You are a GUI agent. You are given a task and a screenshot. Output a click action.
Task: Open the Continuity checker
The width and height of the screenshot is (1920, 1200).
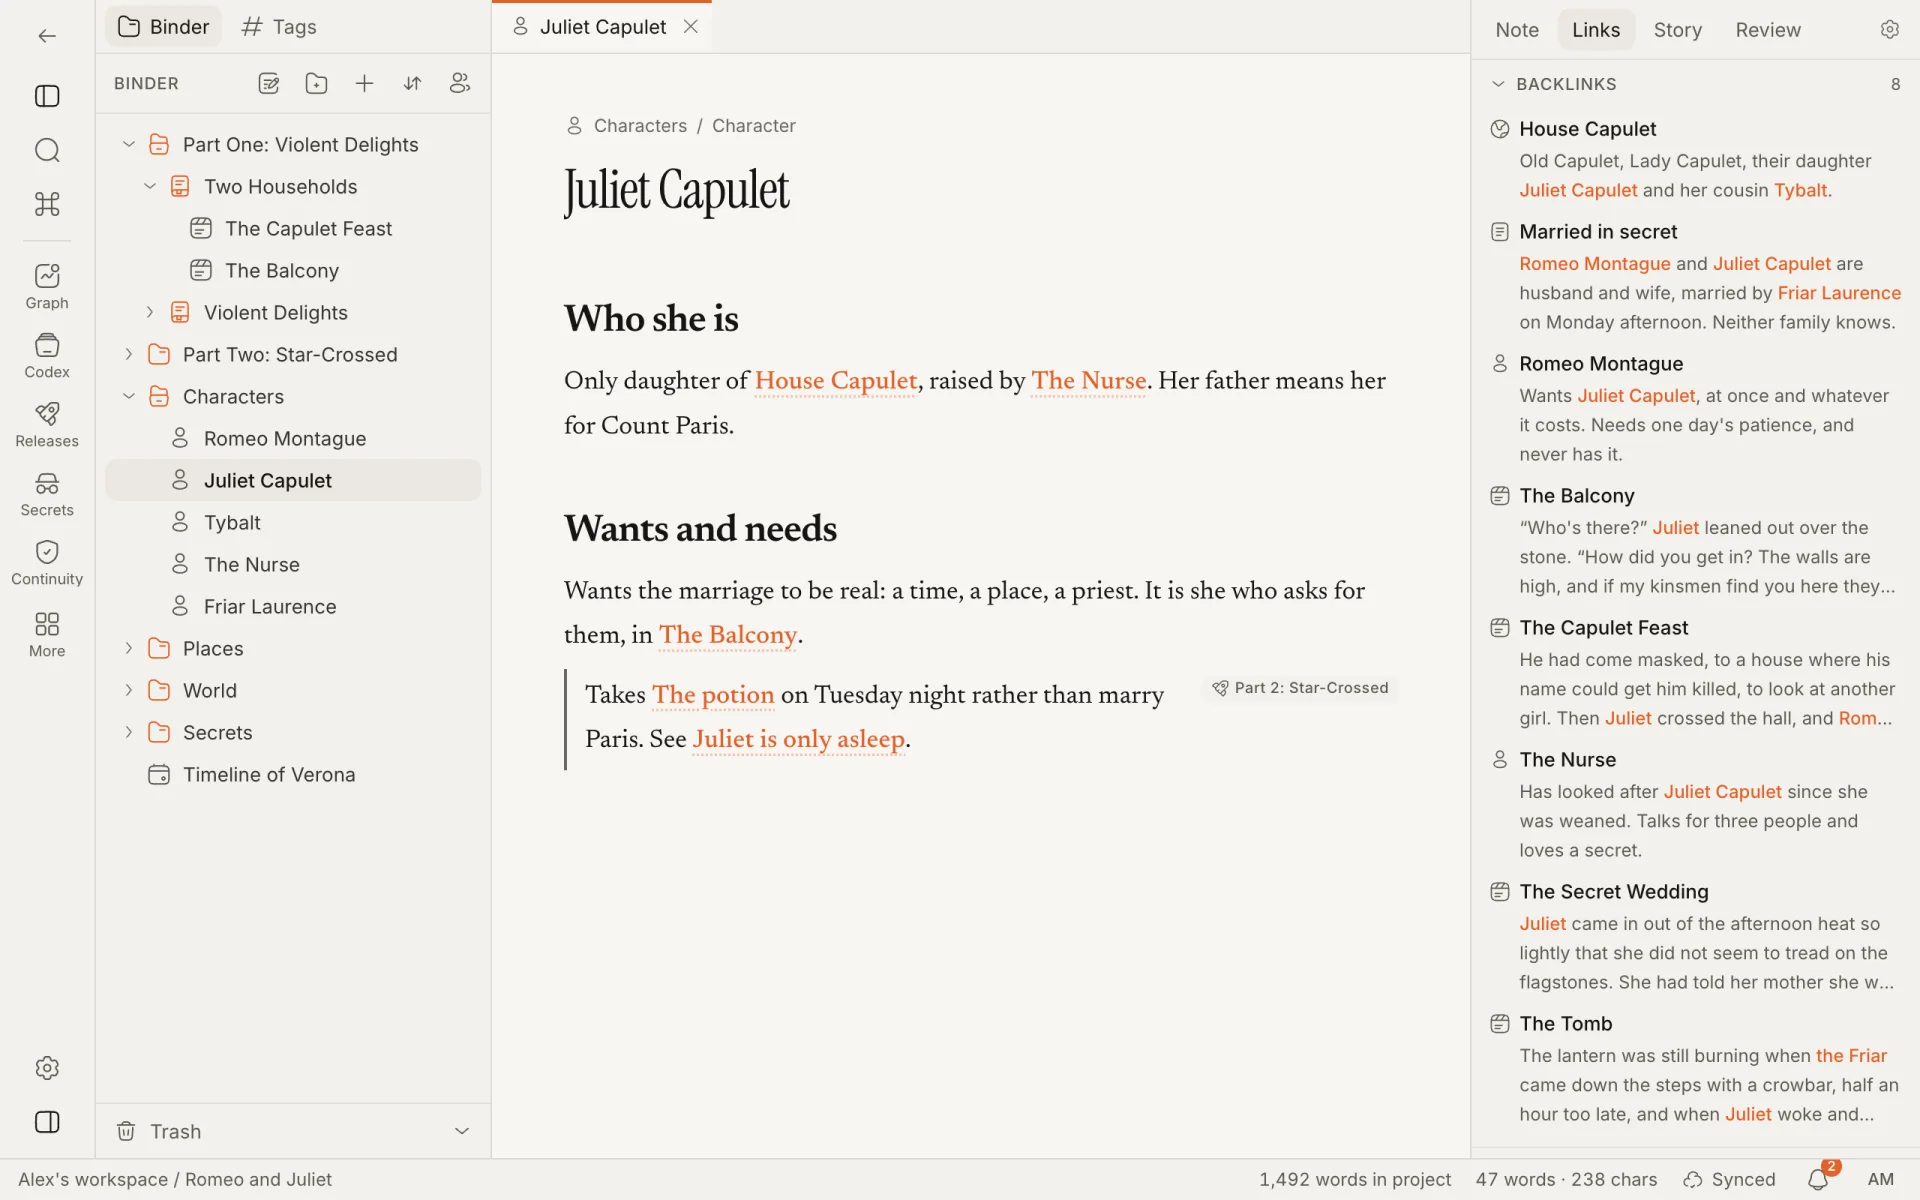47,563
